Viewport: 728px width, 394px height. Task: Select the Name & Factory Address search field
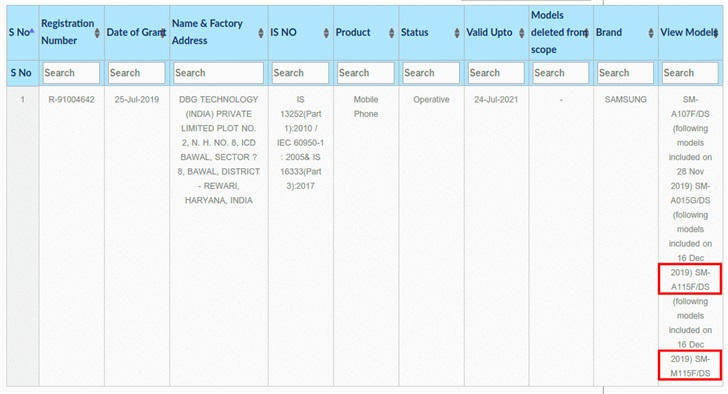(x=218, y=73)
